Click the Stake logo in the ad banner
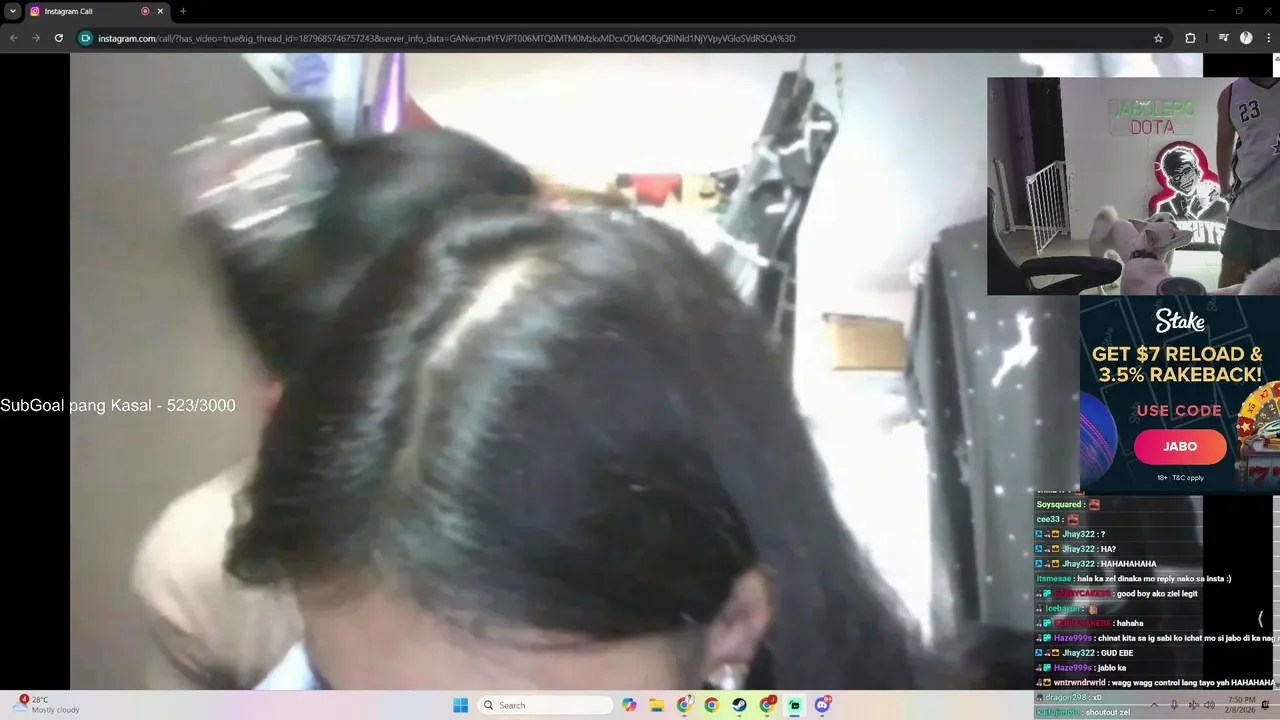The image size is (1280, 720). 1180,320
